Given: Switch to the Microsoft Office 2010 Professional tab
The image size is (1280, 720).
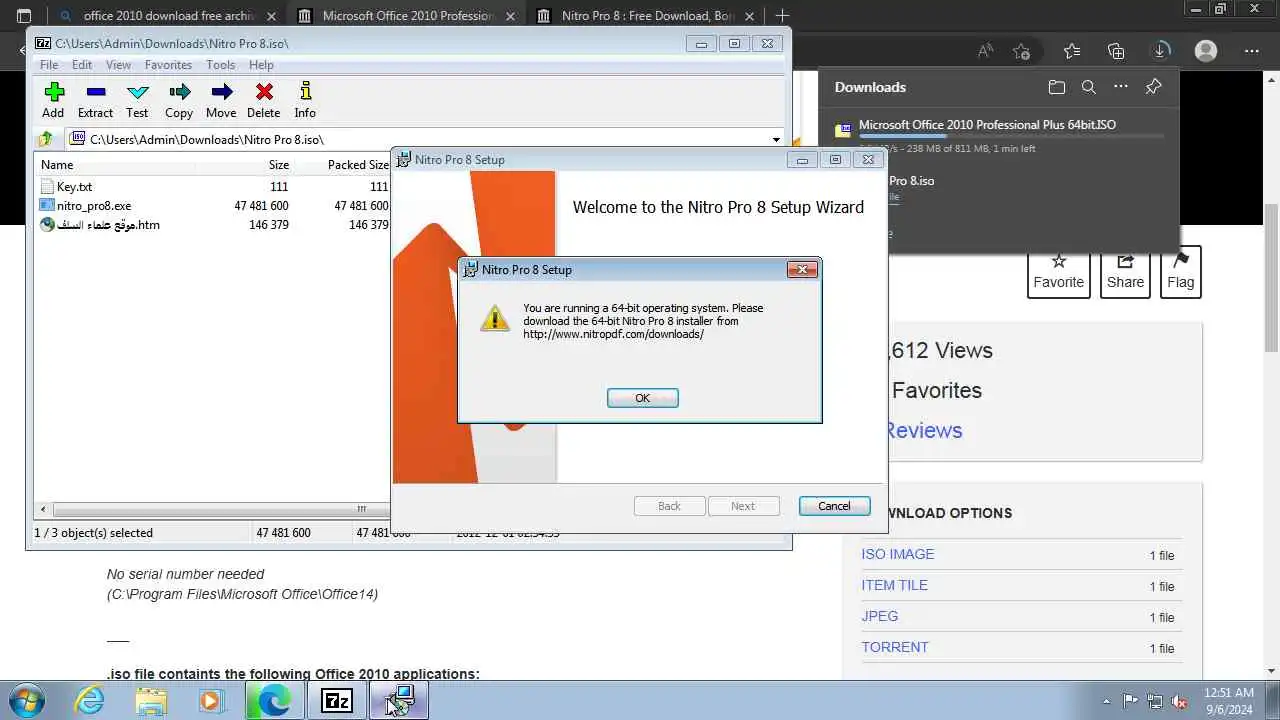Looking at the screenshot, I should (x=406, y=16).
